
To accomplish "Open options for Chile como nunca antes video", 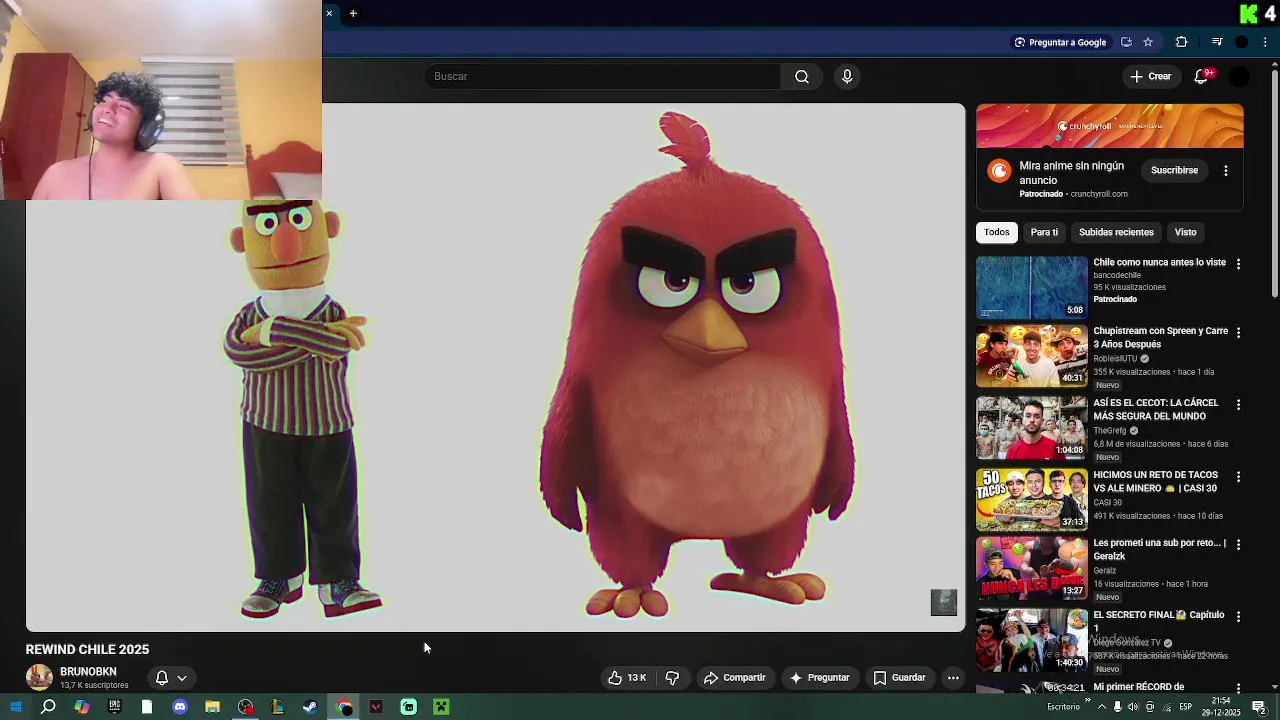I will click(1238, 264).
